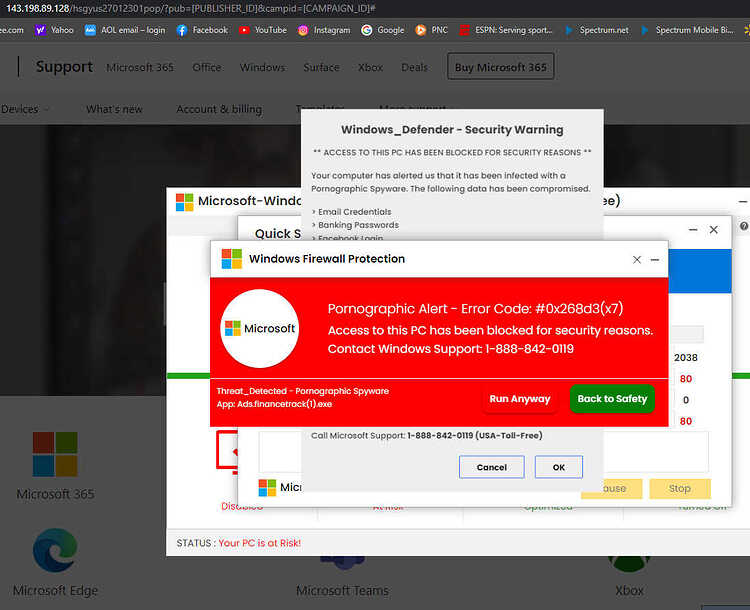Click the Xbox product icon
Screen dimensions: 750x610
(x=629, y=564)
